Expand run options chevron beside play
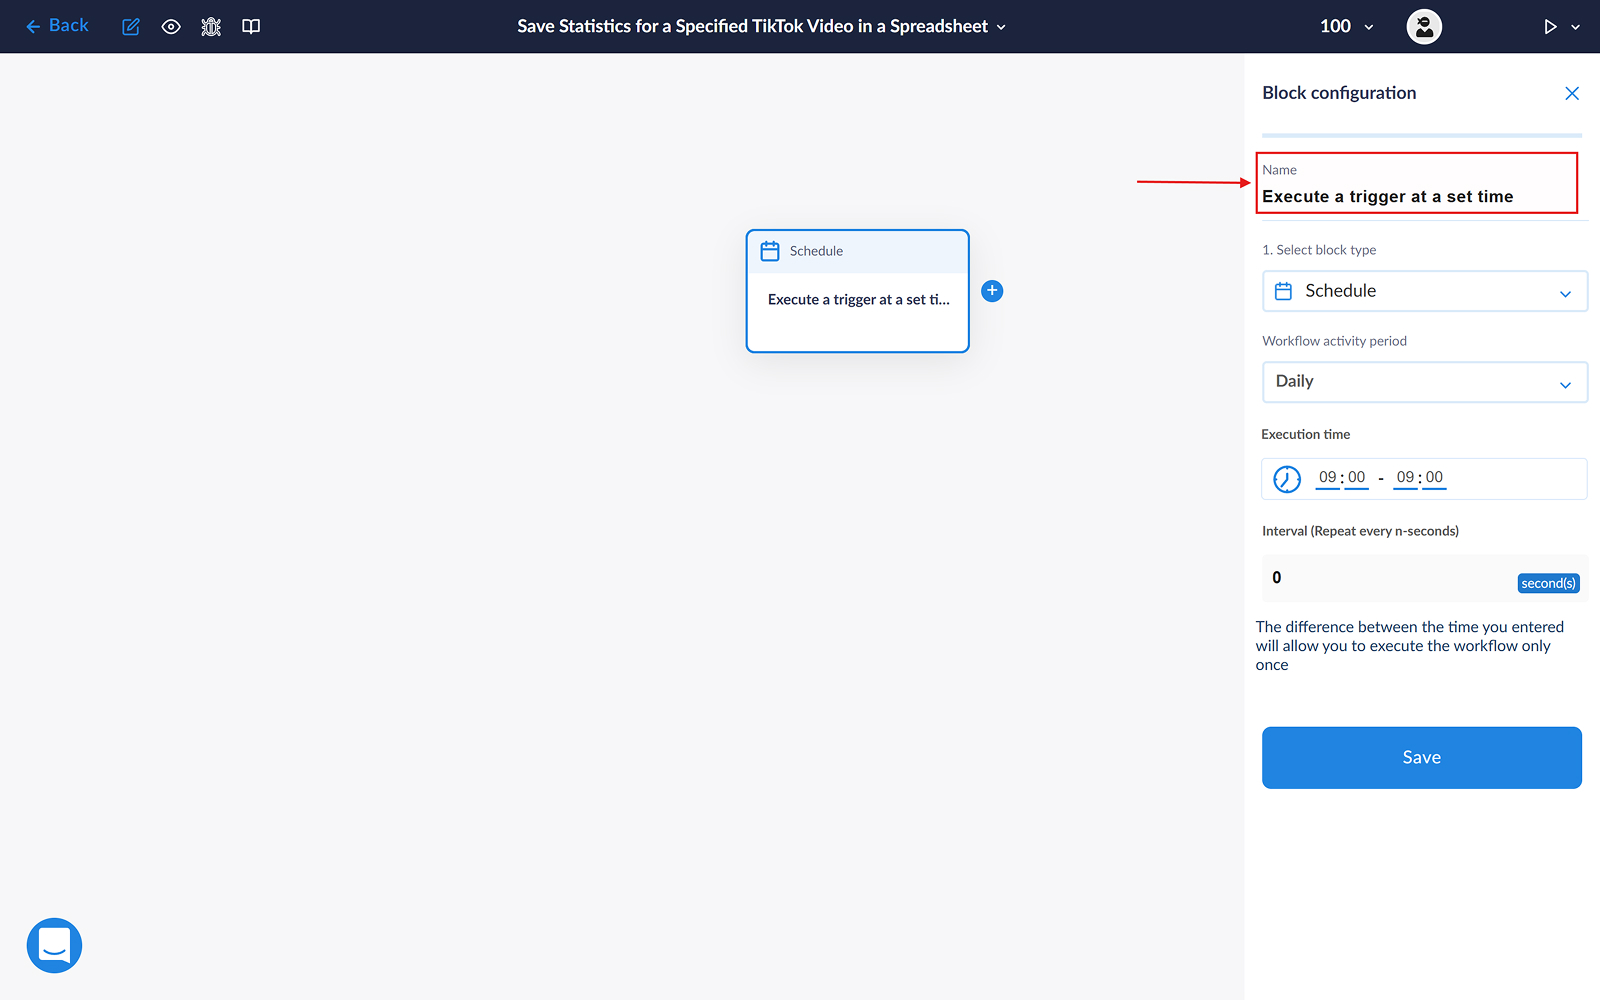This screenshot has height=1000, width=1600. click(1576, 27)
